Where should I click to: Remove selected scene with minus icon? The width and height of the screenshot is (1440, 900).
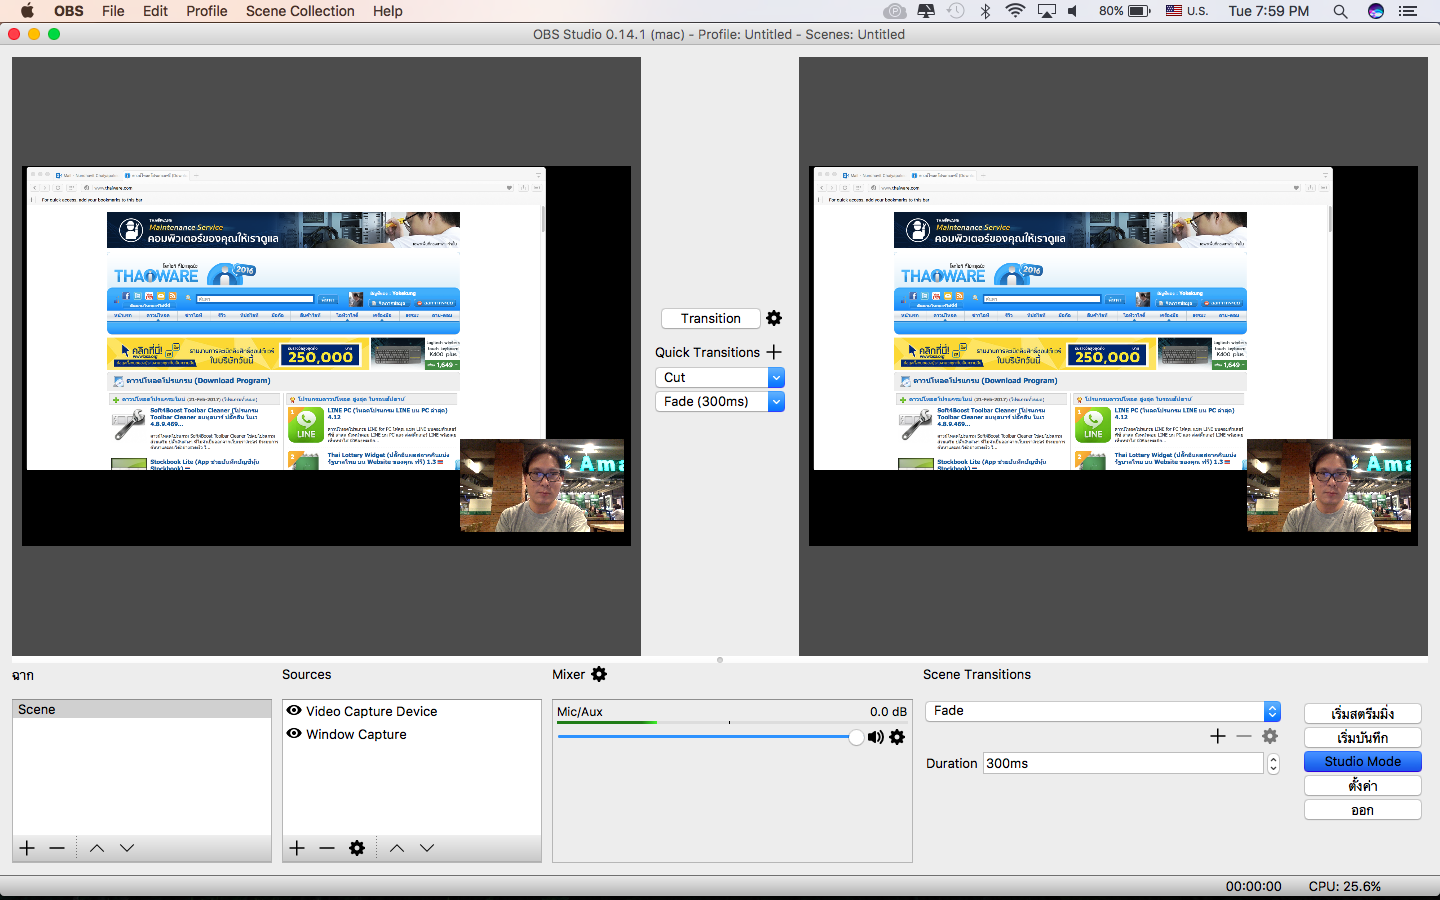point(57,848)
